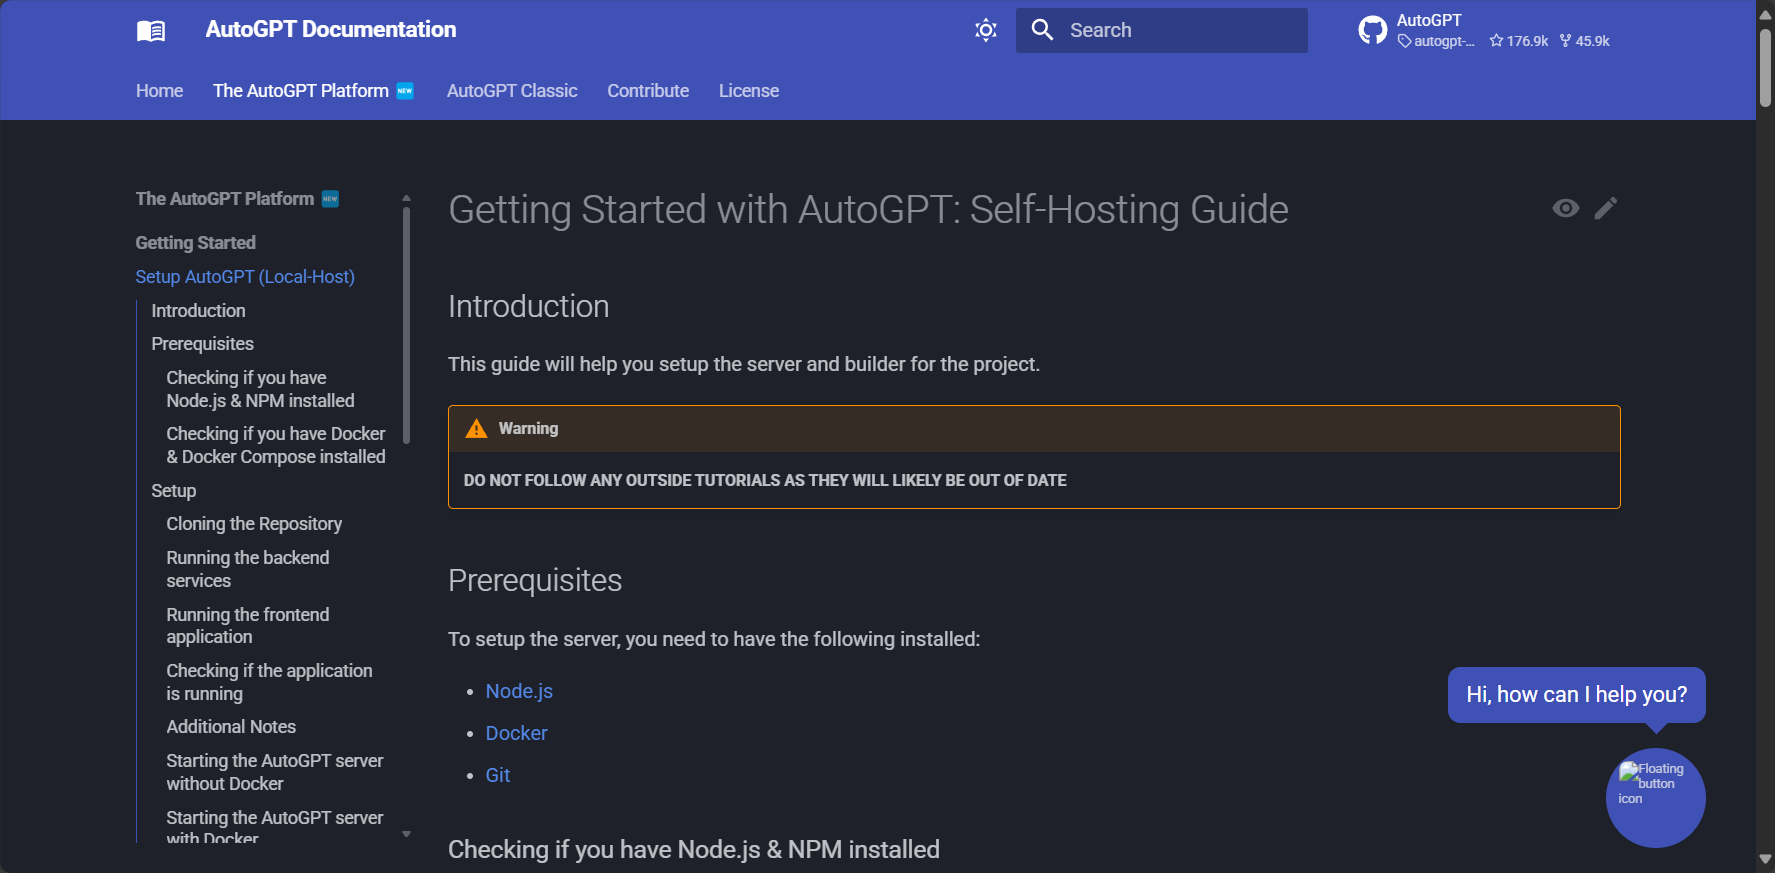Click the 'autogpt-...' release tag text

point(1436,41)
